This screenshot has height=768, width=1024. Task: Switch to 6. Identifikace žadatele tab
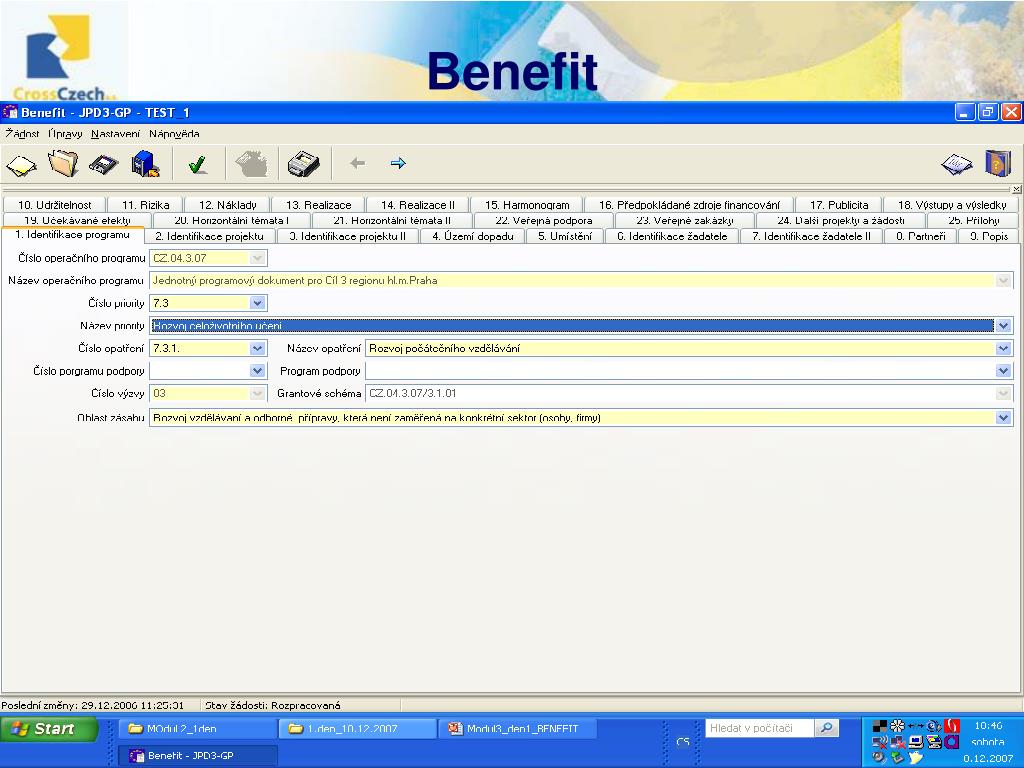click(x=672, y=236)
